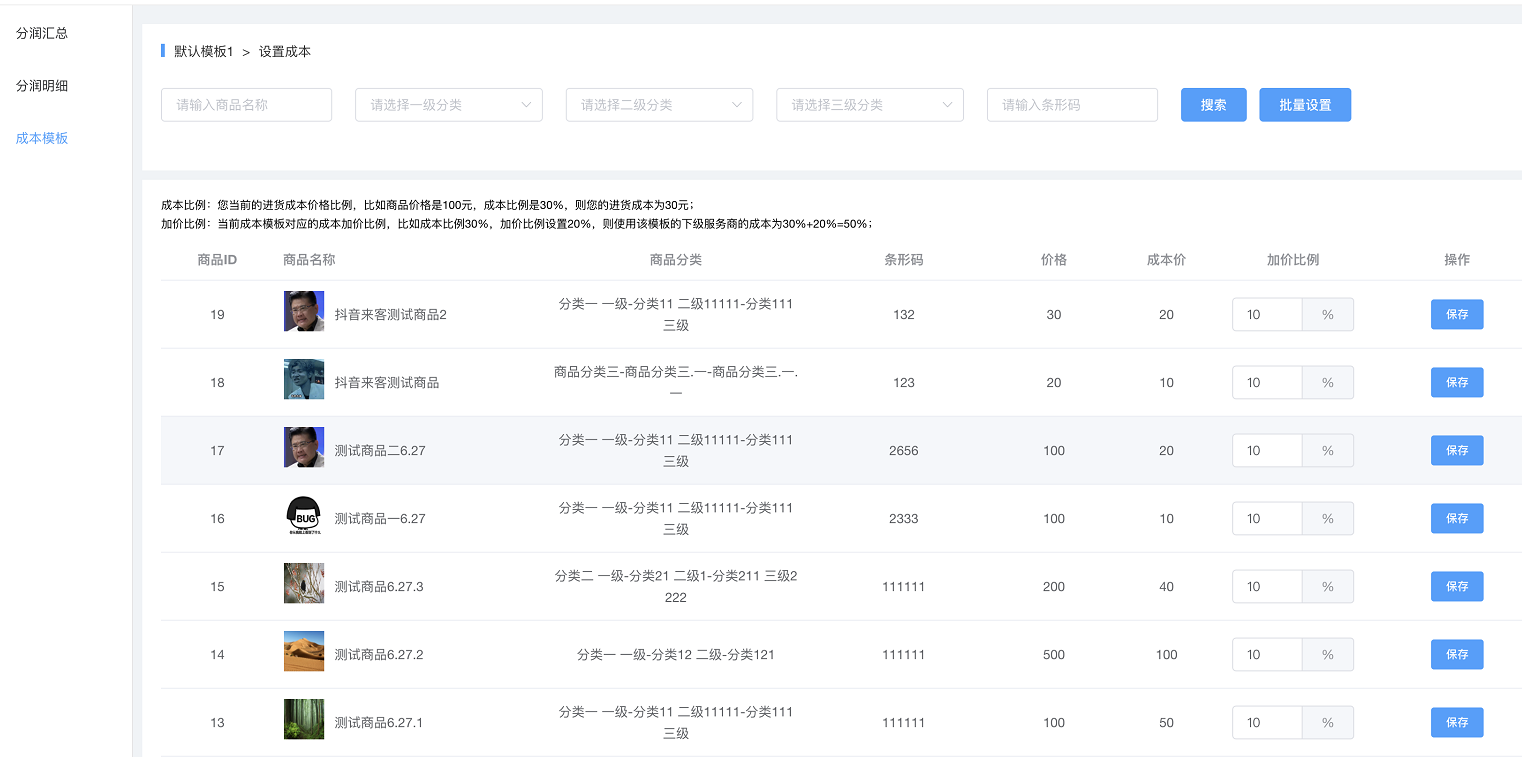Screen dimensions: 1522x757
Task: Click the BUG logo thumbnail for 测试商品一6.27
Action: point(304,515)
